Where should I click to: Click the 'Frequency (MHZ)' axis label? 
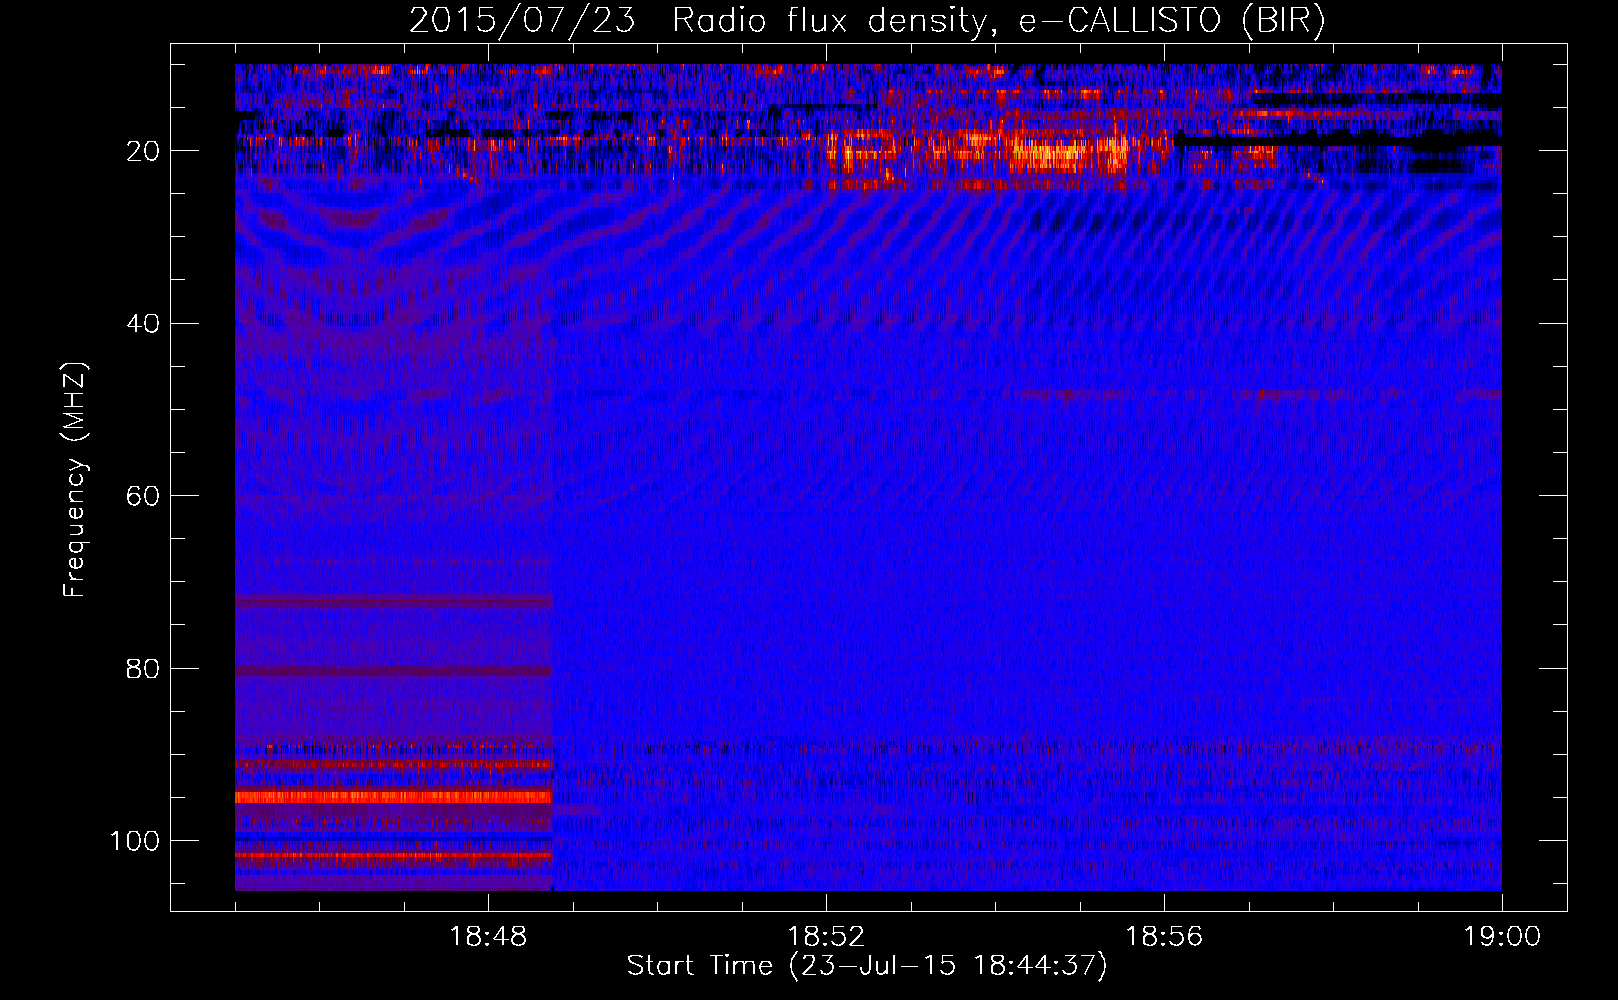coord(75,480)
